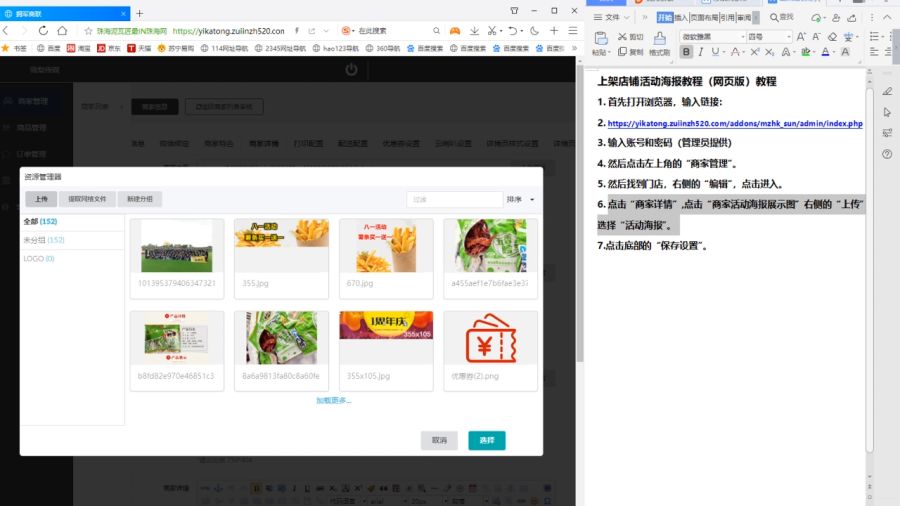Screen dimensions: 900x506
Task: Switch to the WPS 引用 tab
Action: click(x=728, y=17)
